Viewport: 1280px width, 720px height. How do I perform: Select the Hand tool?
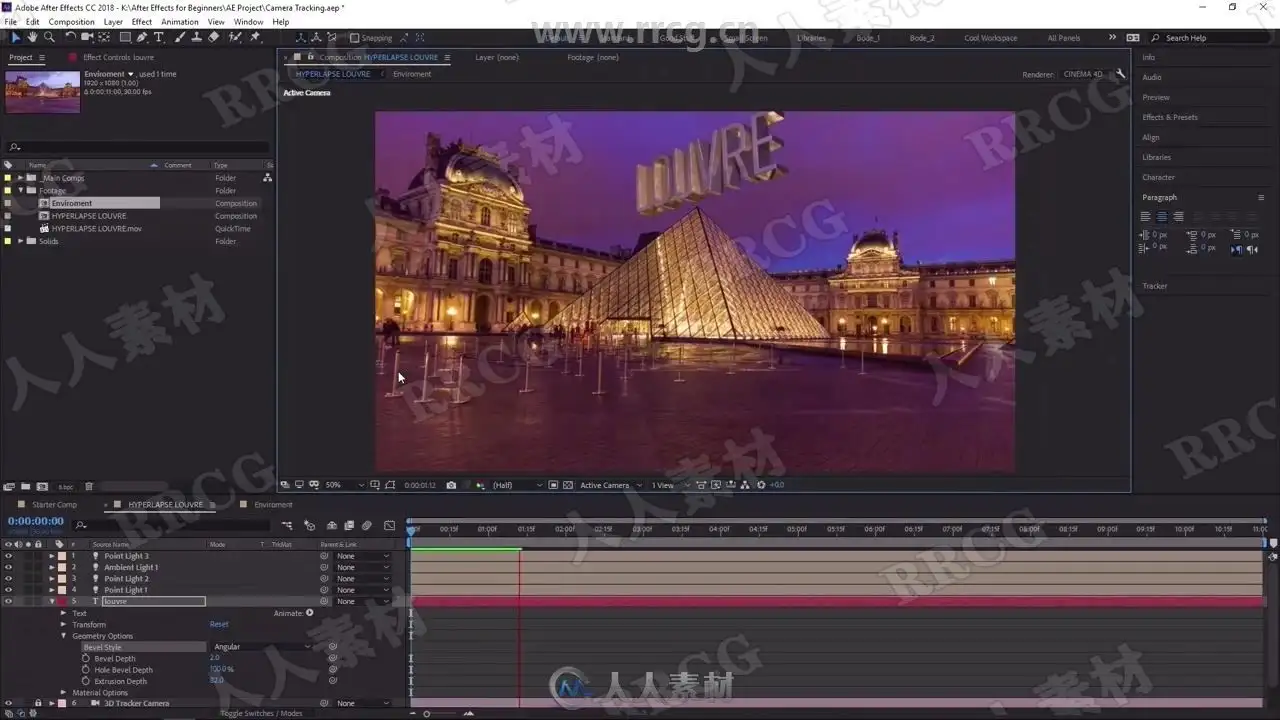tap(32, 37)
